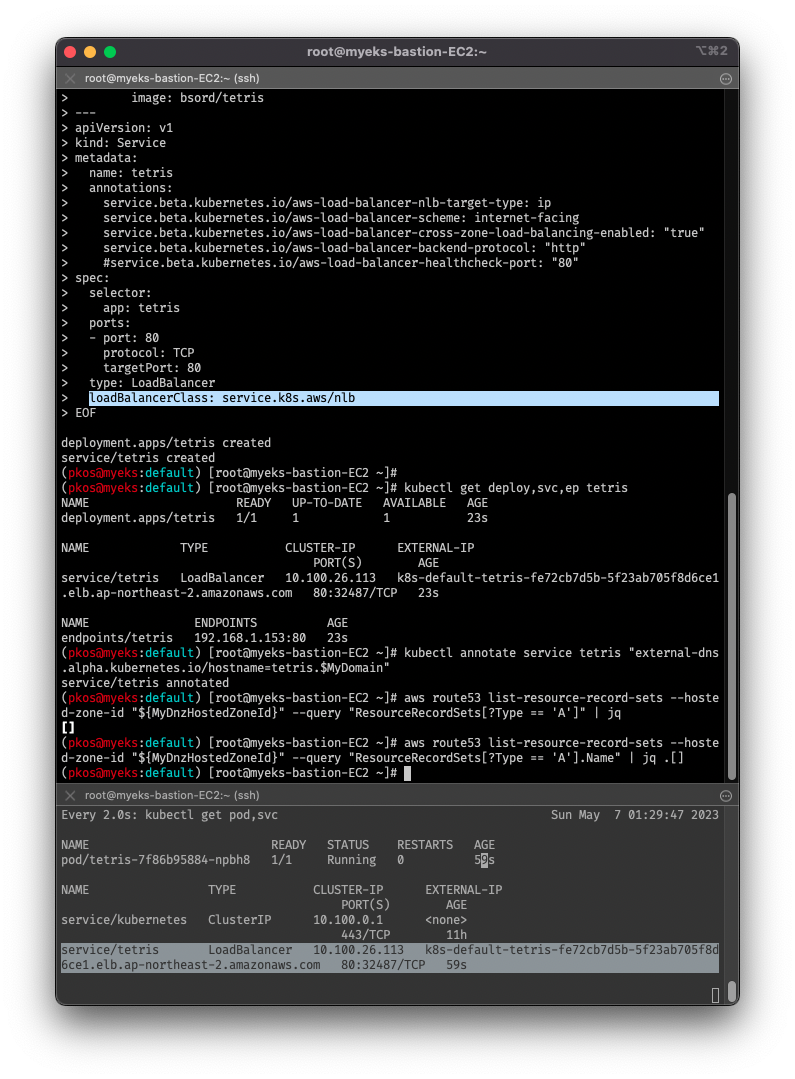Image resolution: width=795 pixels, height=1079 pixels.
Task: Click the highlighted service/tetris row in lower pane
Action: (x=390, y=958)
